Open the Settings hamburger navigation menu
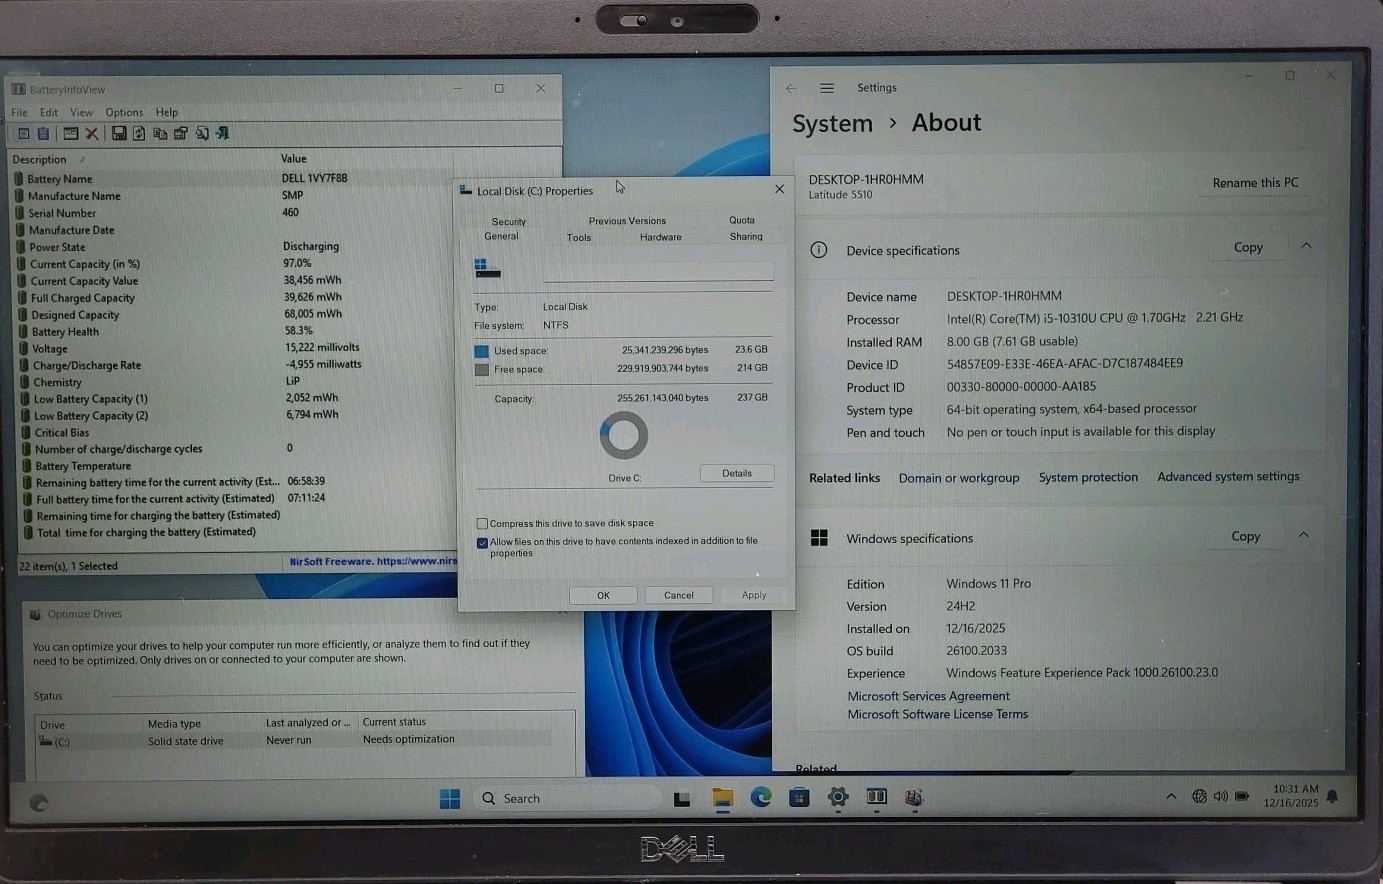 click(827, 88)
